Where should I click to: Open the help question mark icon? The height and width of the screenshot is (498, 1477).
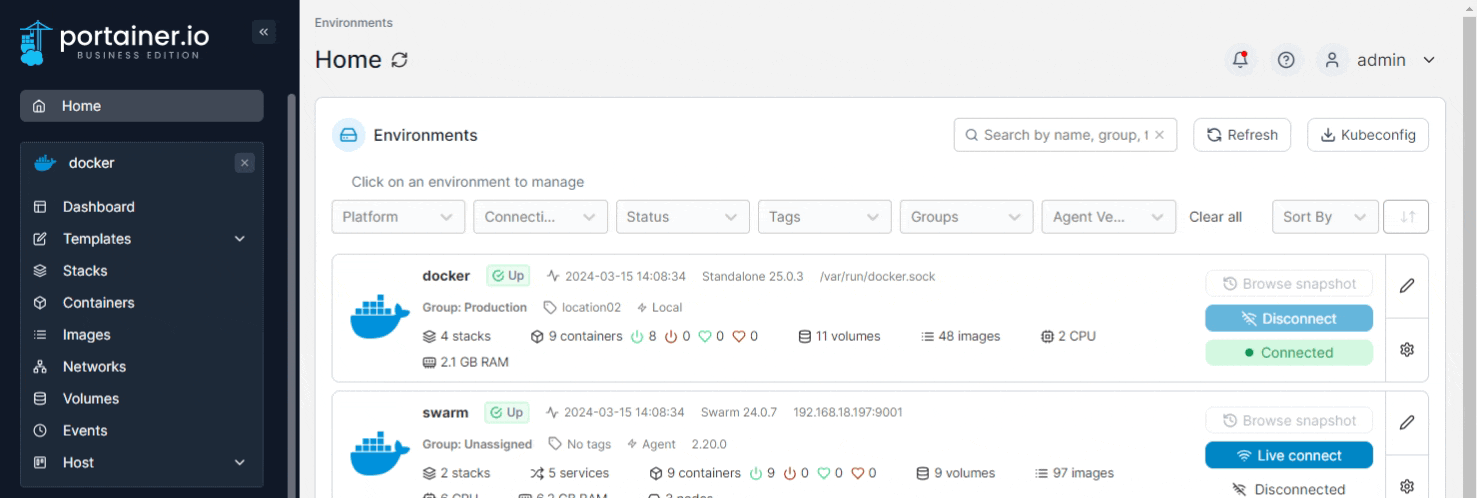click(1287, 60)
